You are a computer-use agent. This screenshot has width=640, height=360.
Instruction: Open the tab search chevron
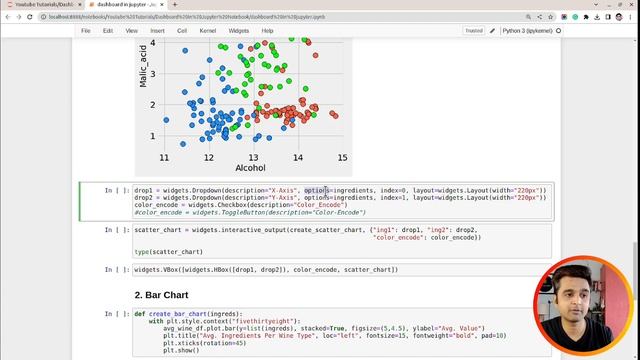596,4
